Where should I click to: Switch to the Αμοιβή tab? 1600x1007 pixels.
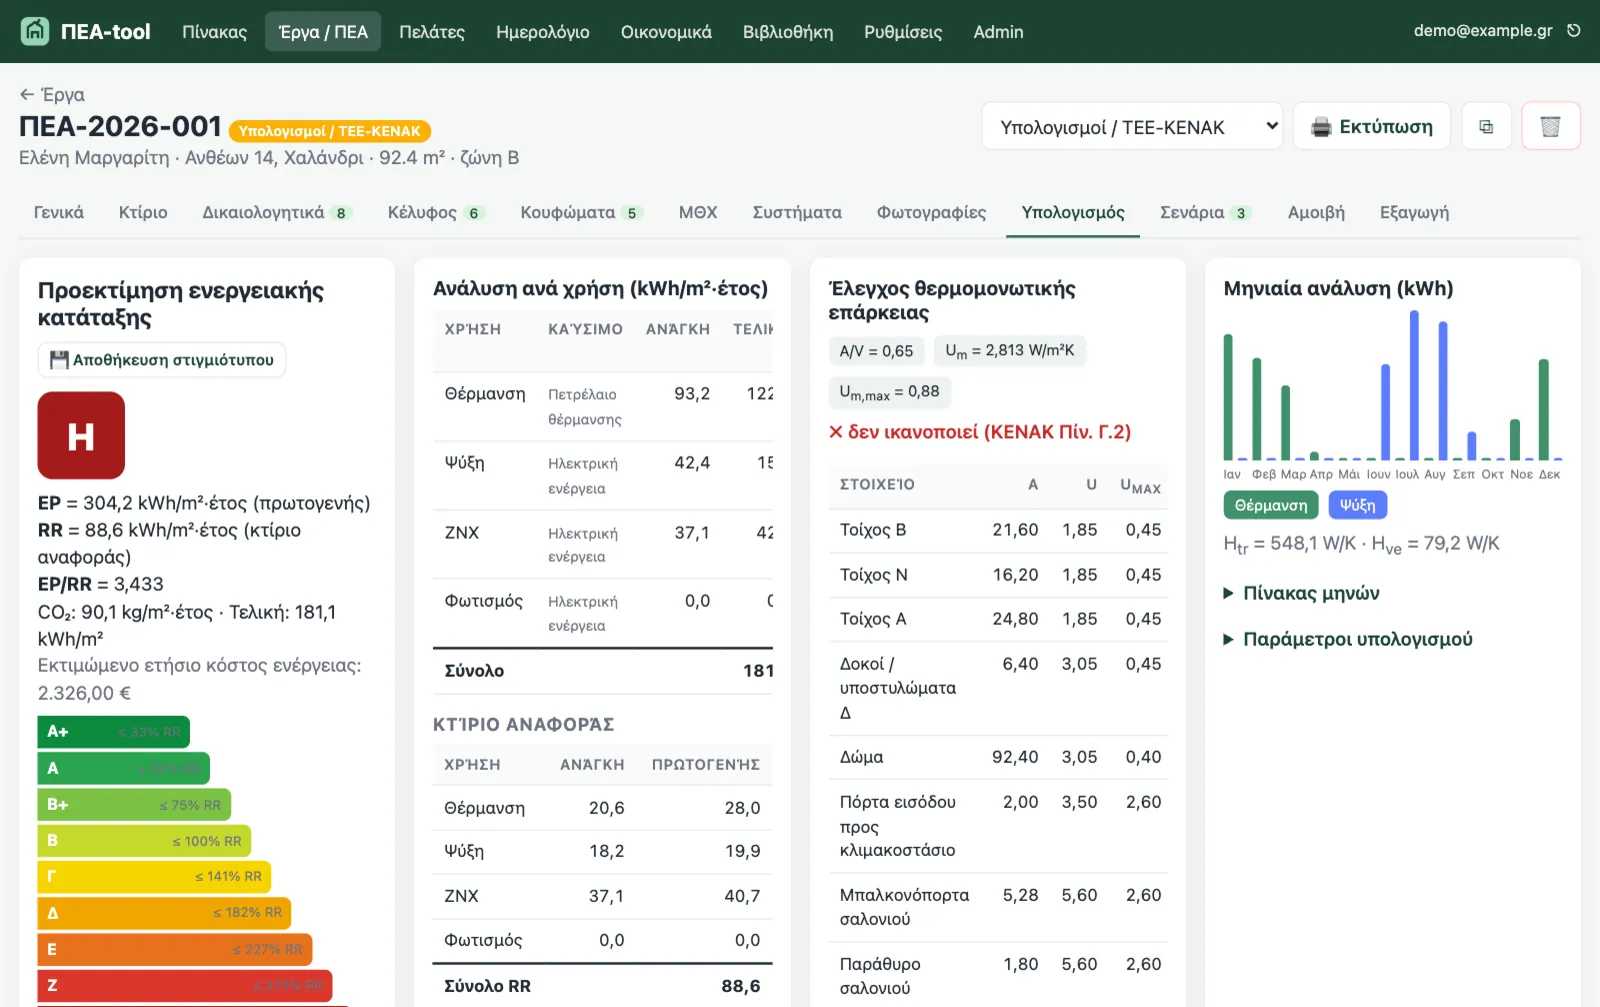click(x=1316, y=212)
